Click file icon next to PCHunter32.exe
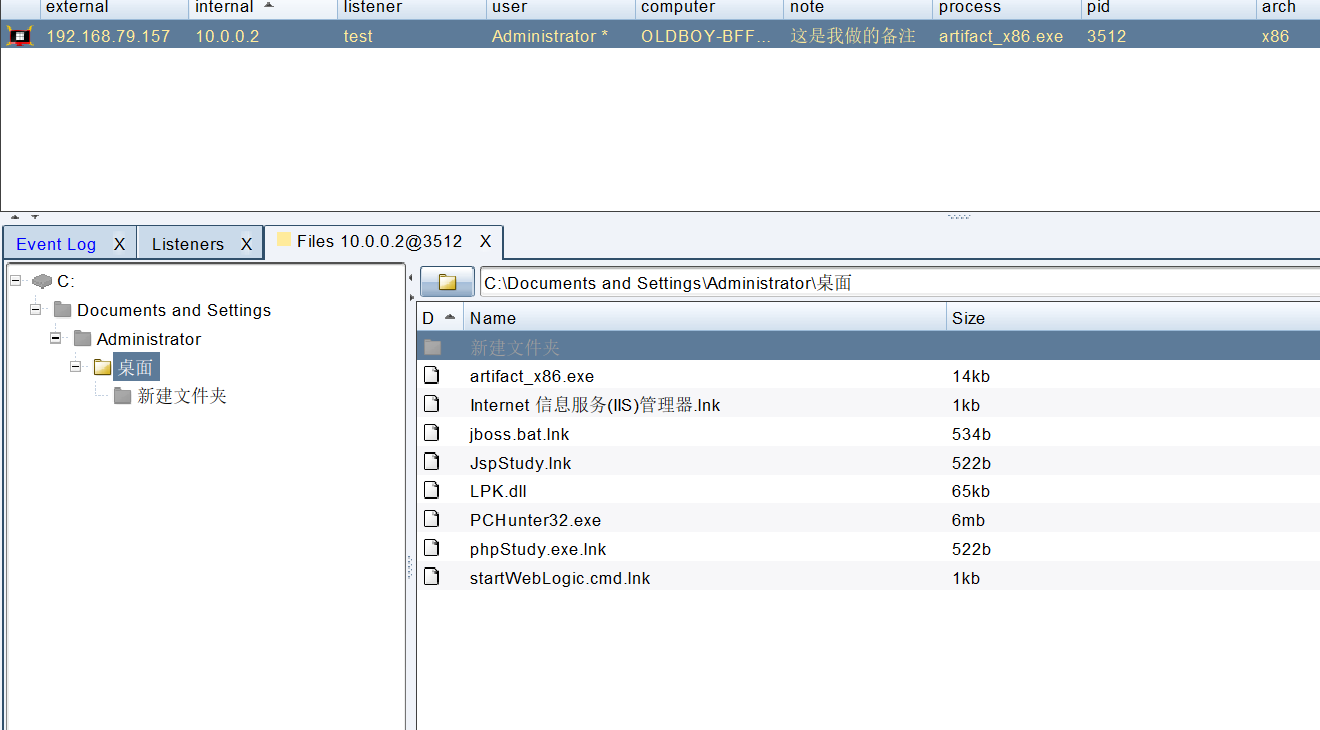The image size is (1320, 730). point(431,519)
